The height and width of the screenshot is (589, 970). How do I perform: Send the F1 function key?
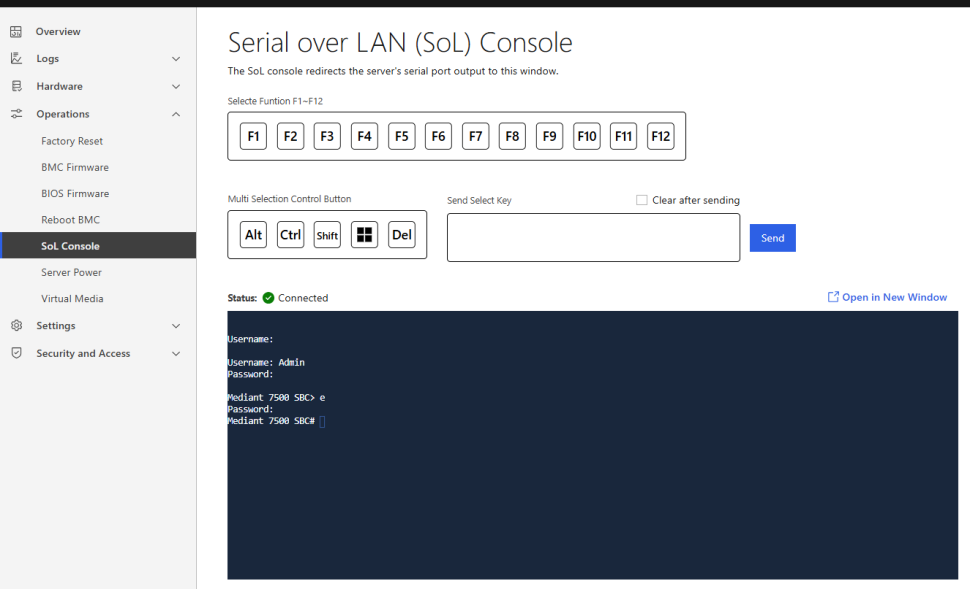pyautogui.click(x=253, y=136)
